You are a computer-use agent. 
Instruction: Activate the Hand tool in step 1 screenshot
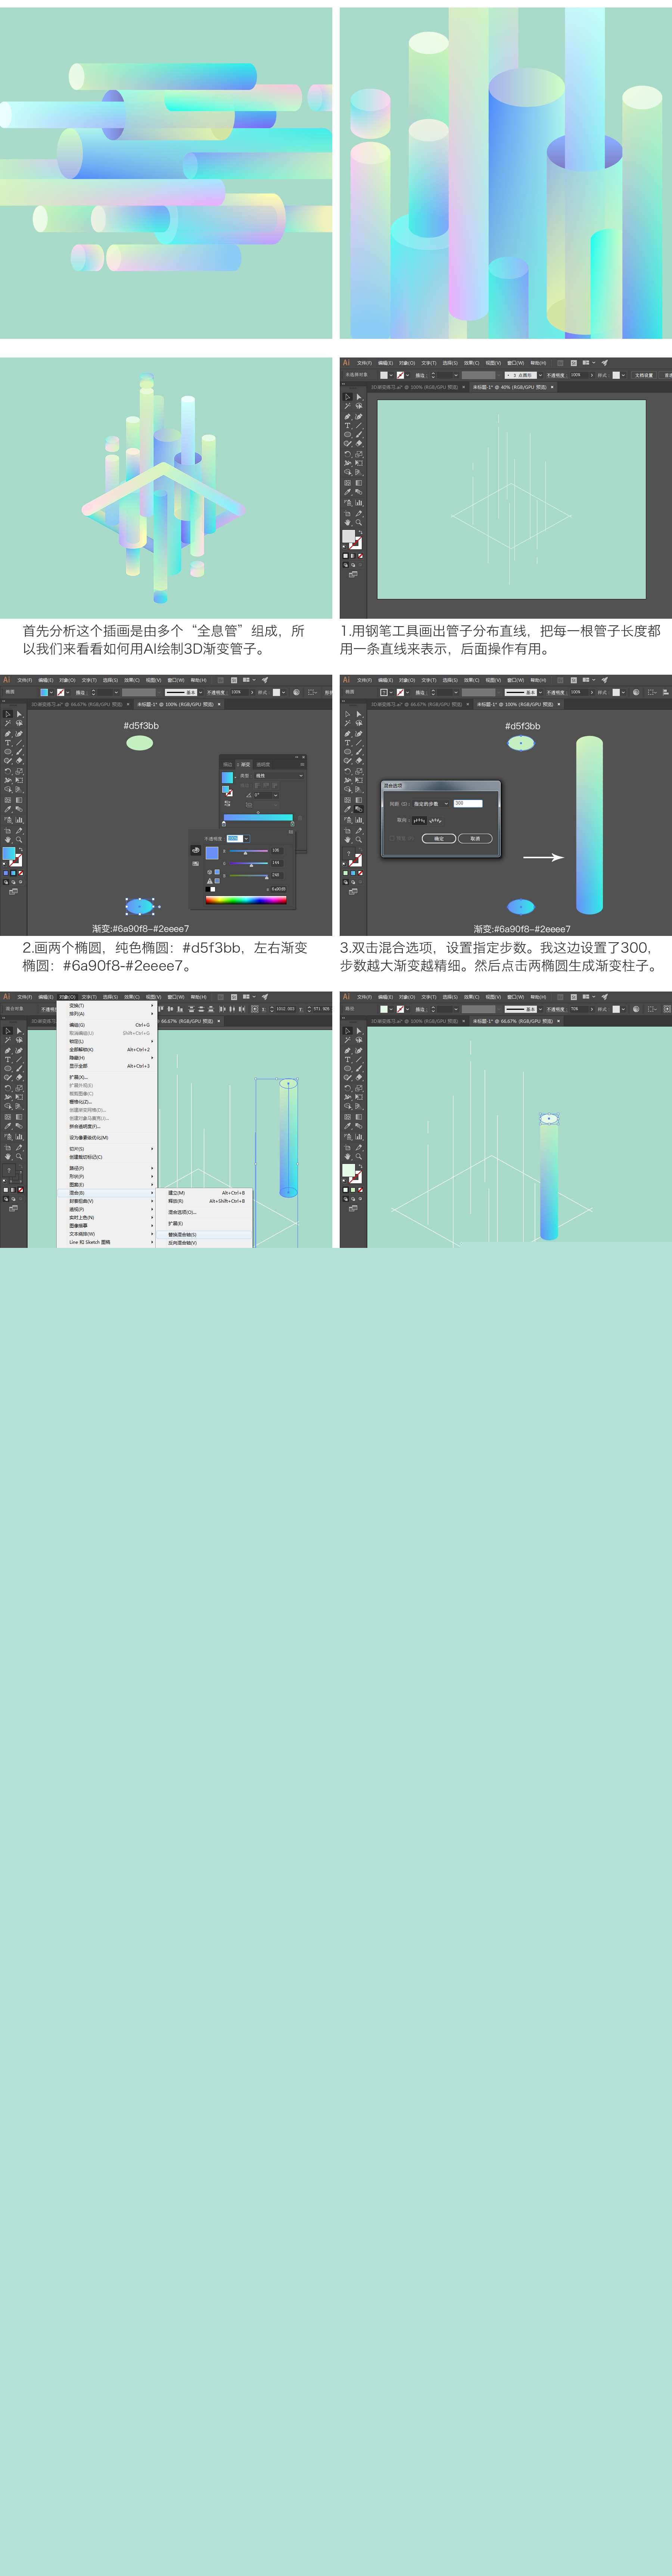[348, 522]
